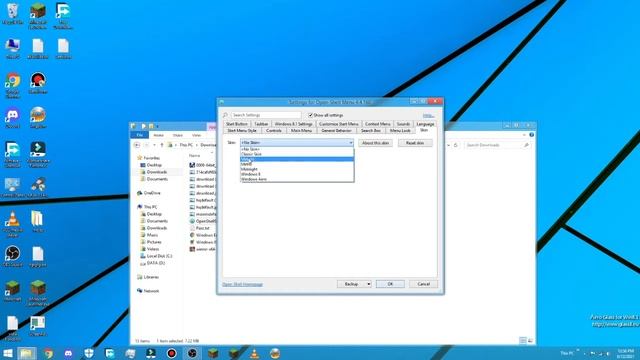Click the Help icon in Explorer window

click(x=531, y=135)
